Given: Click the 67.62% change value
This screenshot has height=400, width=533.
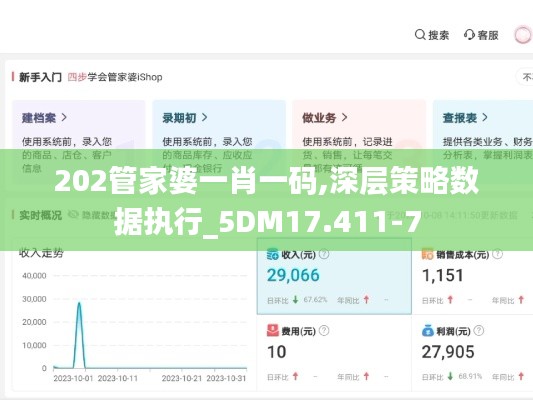Looking at the screenshot, I should (315, 300).
